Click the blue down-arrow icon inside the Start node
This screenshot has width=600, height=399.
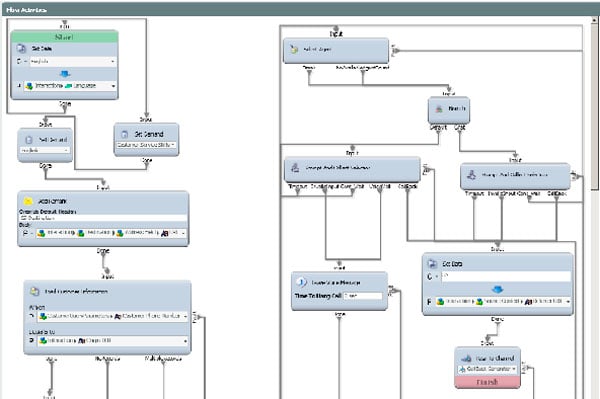65,73
